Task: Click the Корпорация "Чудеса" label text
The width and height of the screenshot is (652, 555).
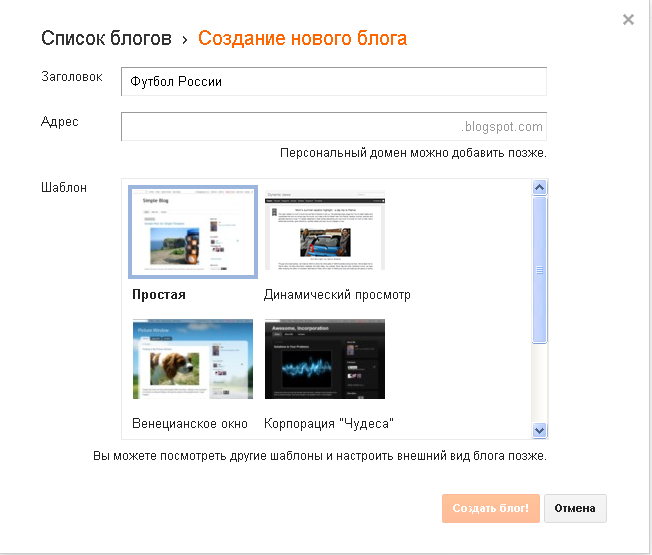Action: (328, 423)
